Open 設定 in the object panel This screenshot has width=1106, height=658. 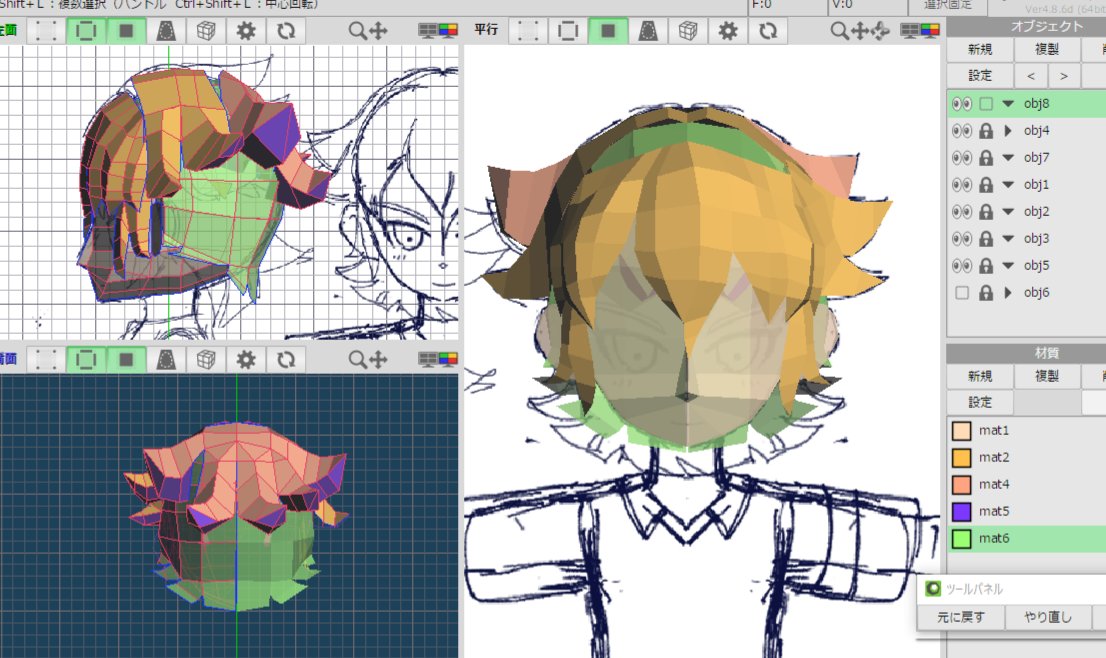click(980, 75)
